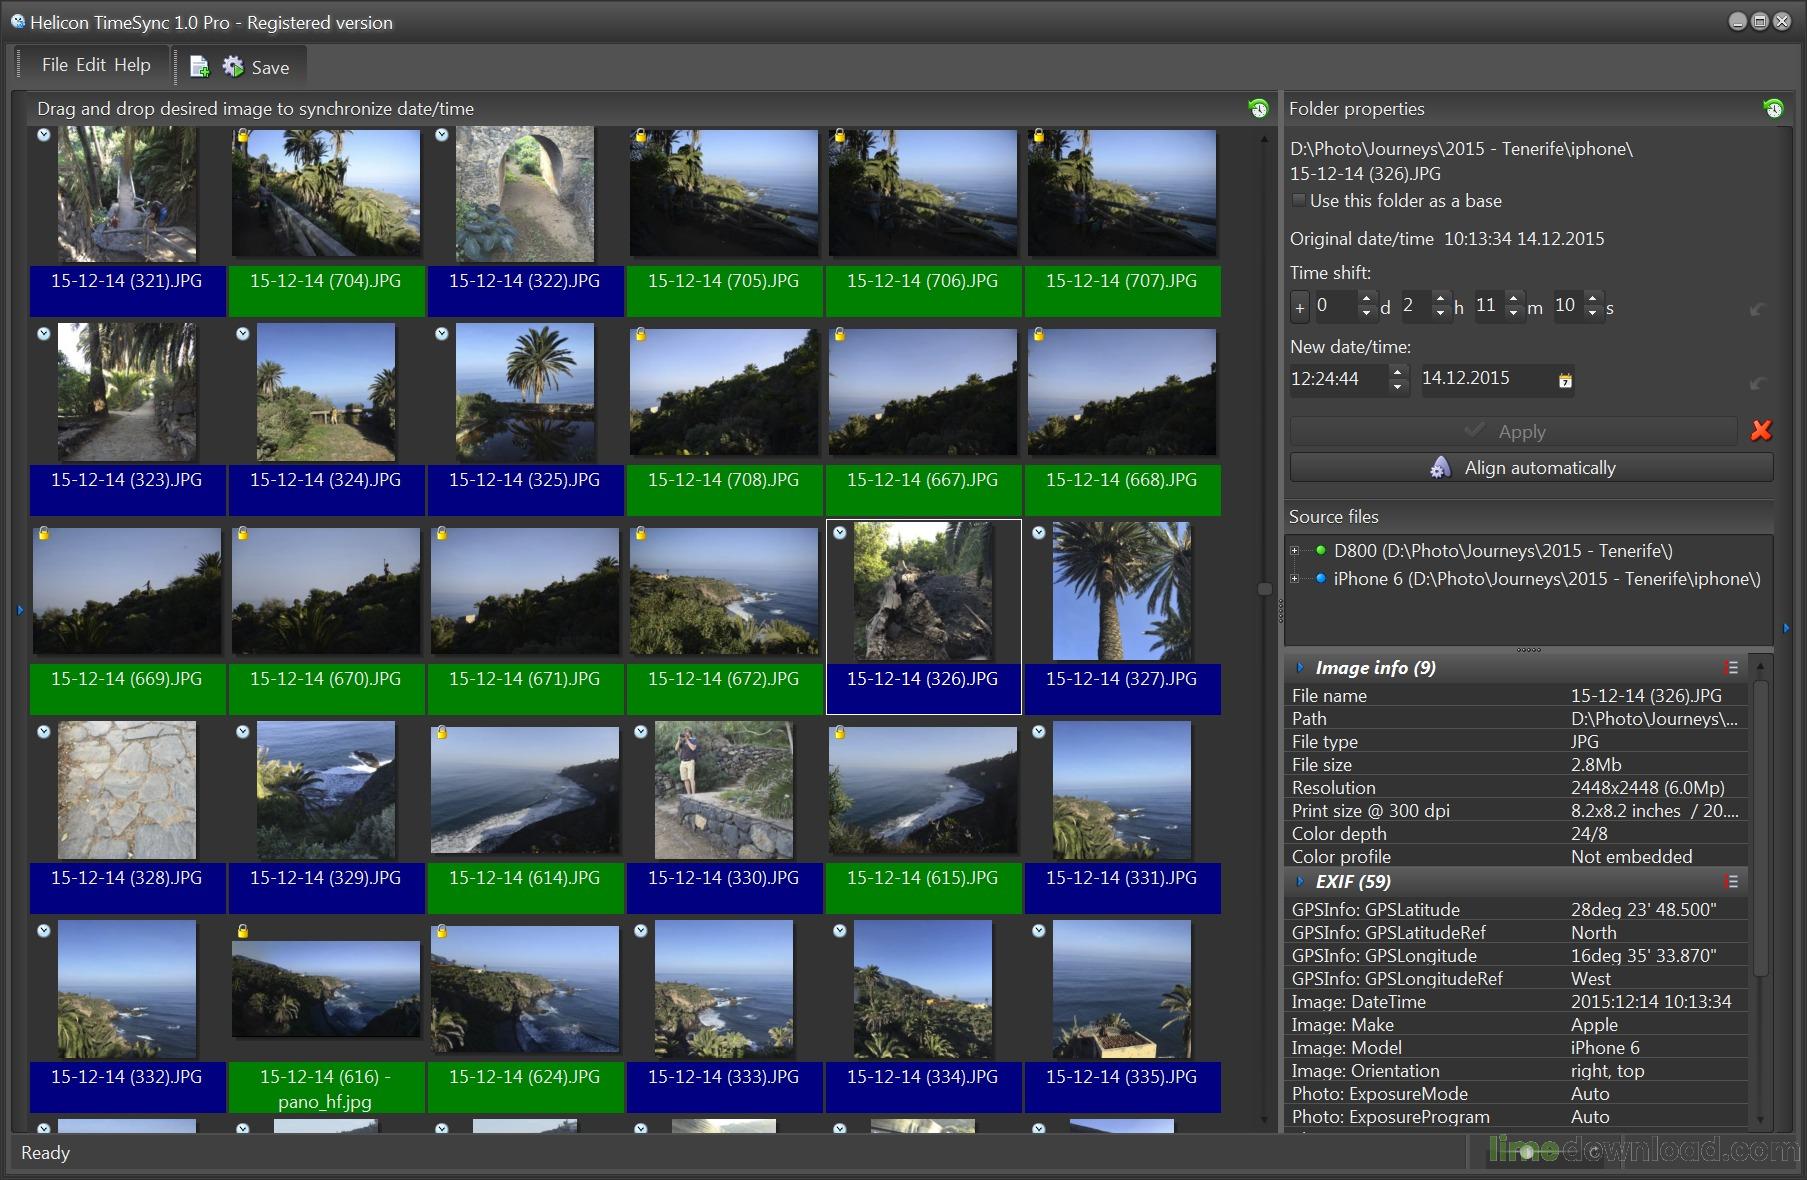Open the File menu
This screenshot has height=1180, width=1807.
coord(55,64)
